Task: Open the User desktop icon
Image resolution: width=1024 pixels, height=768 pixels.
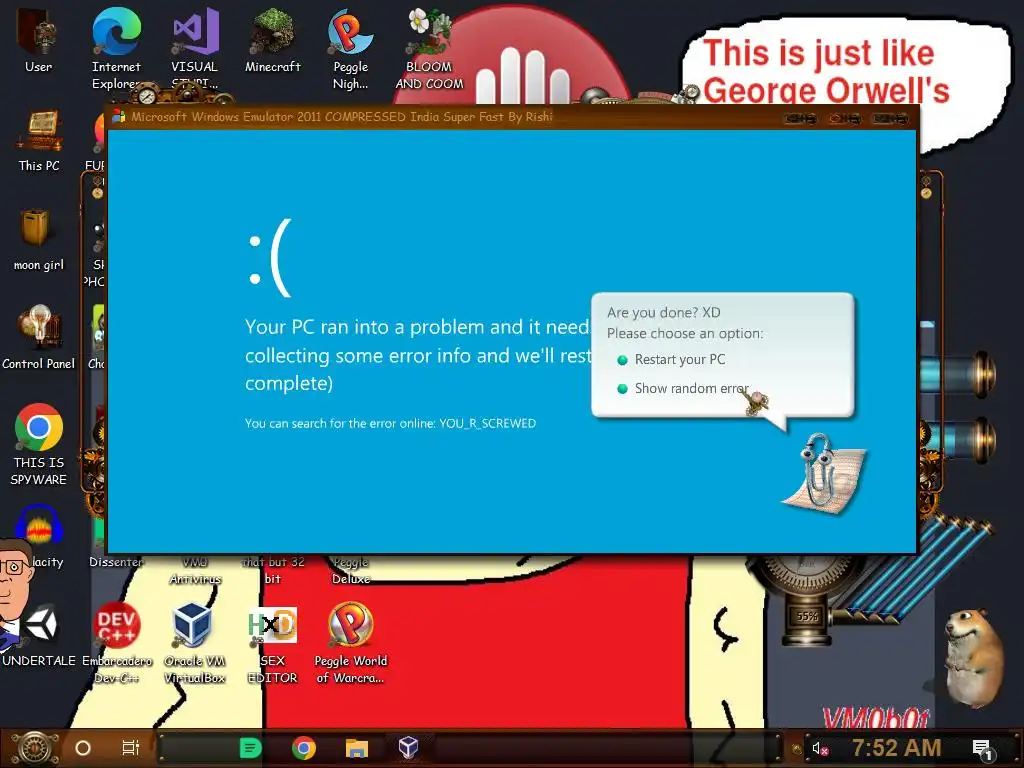Action: coord(38,39)
